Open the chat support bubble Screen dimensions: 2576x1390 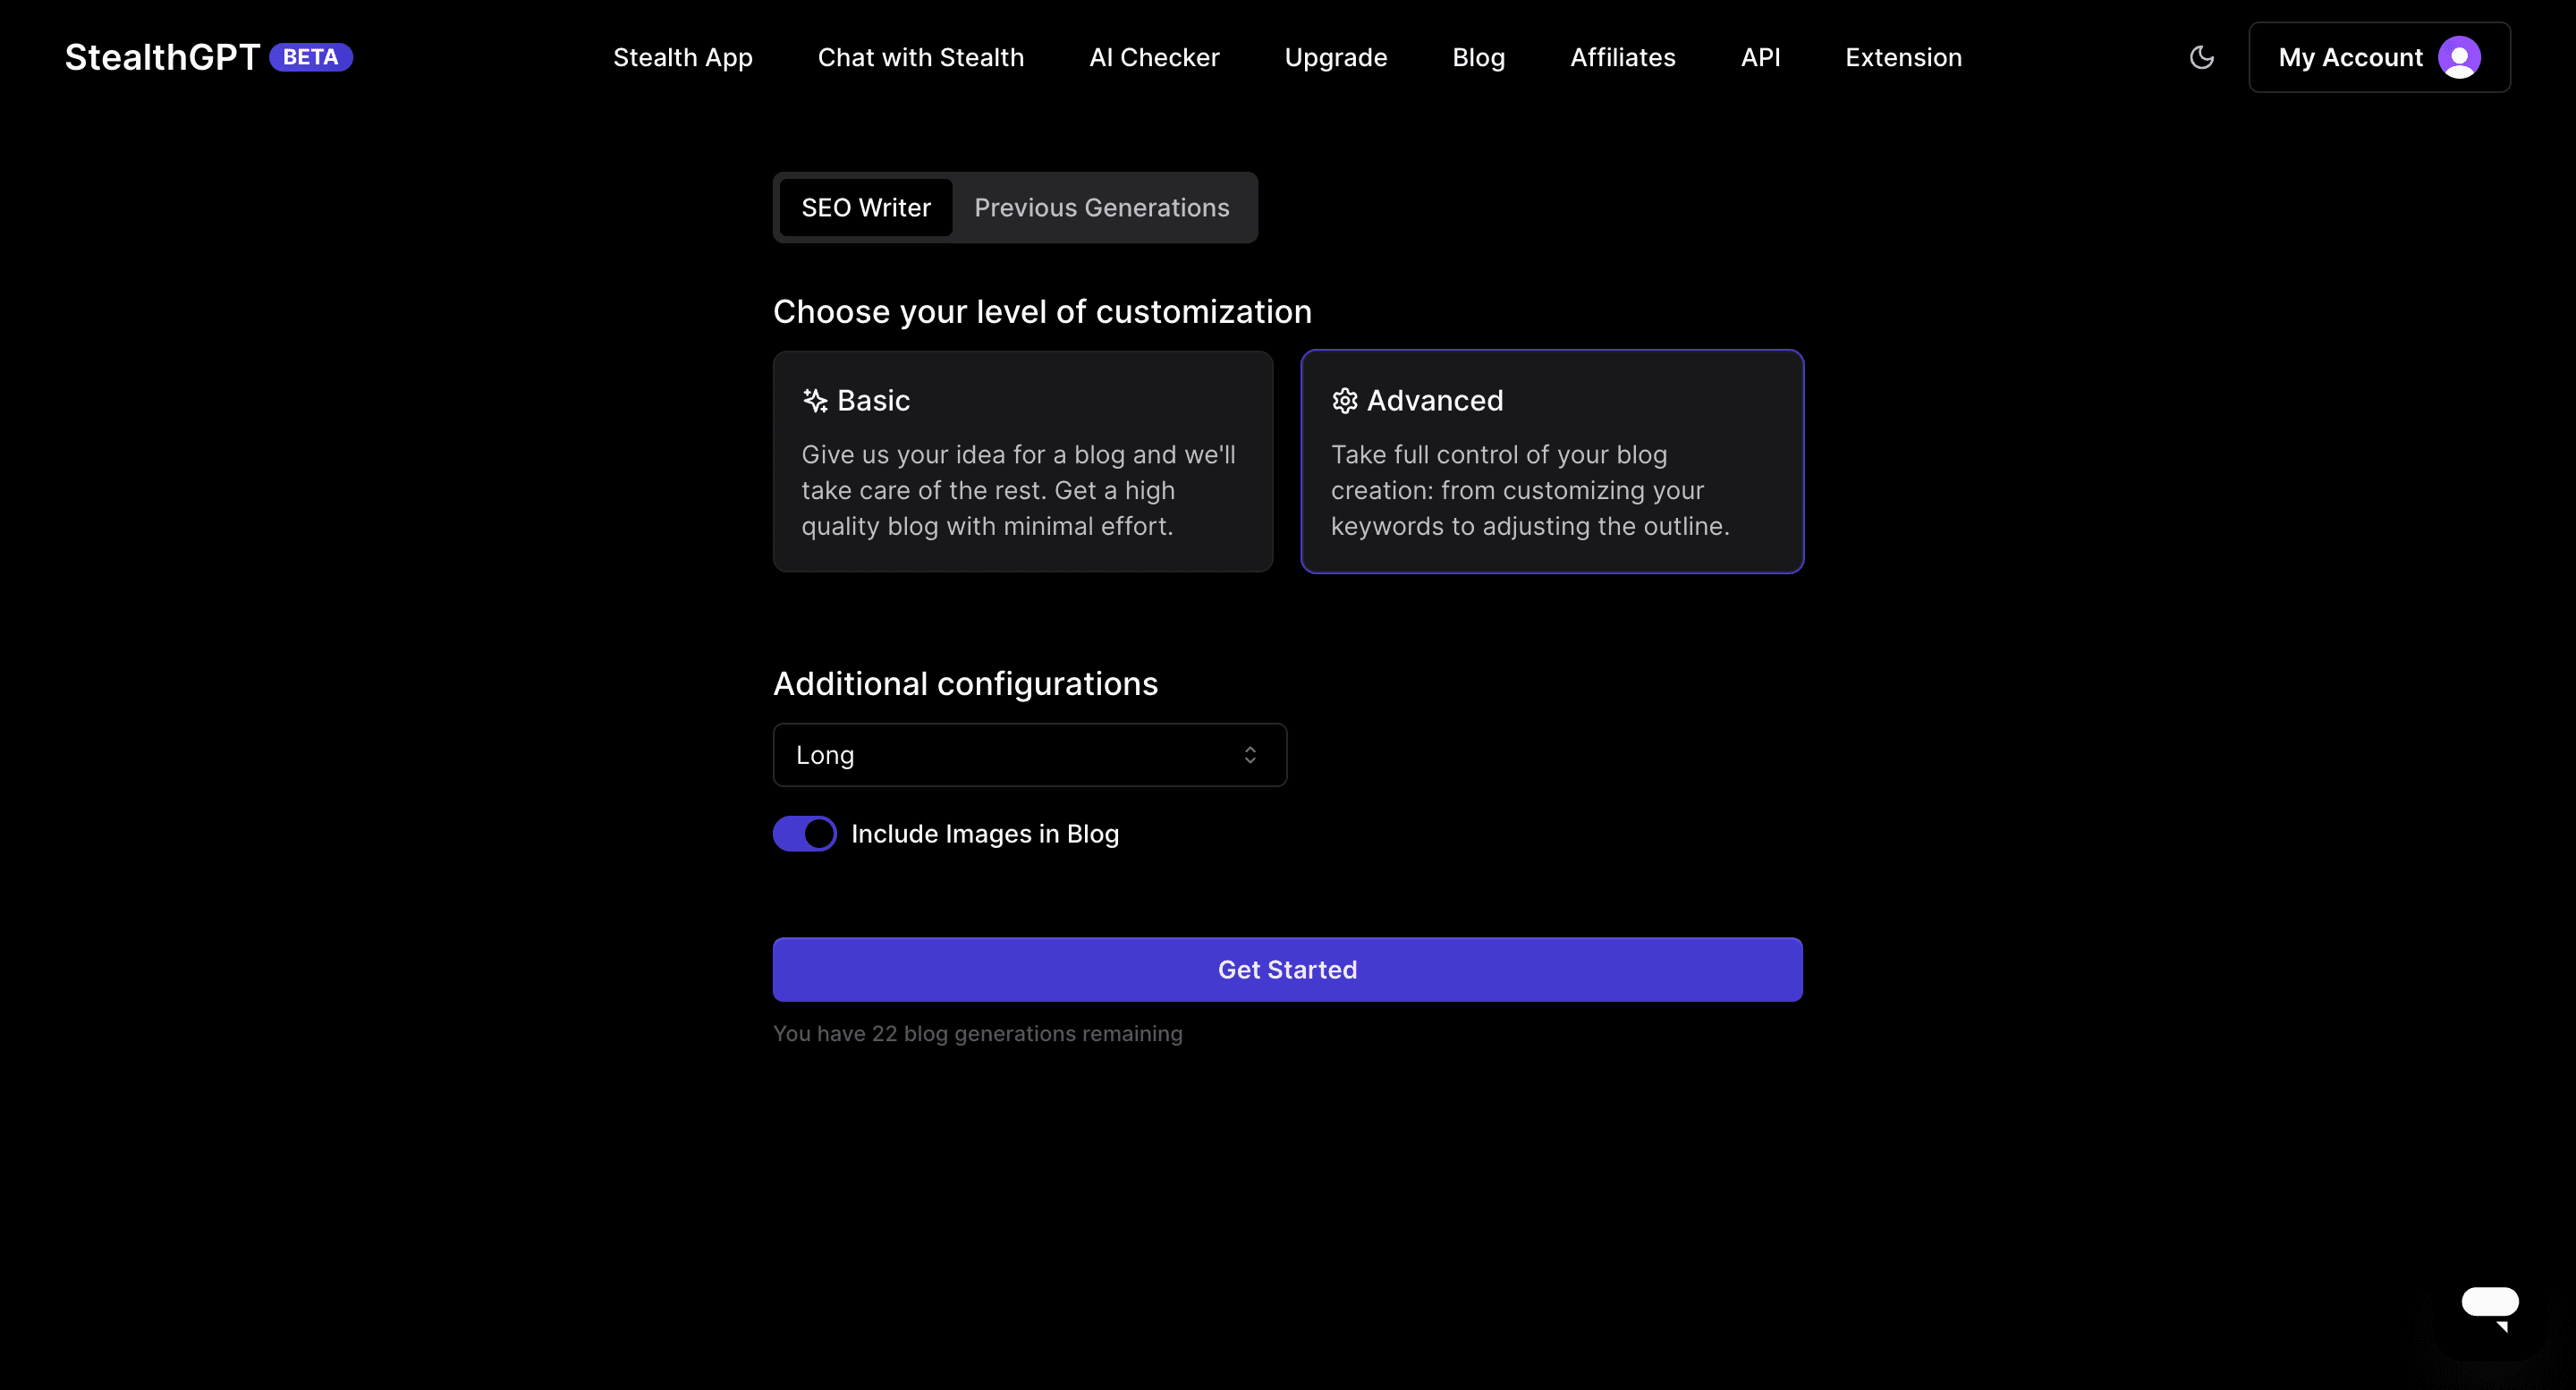click(x=2489, y=1308)
